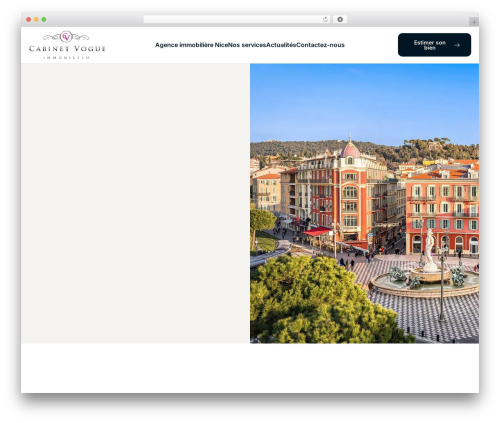Click the Estimer son bien button
The height and width of the screenshot is (423, 500).
tap(434, 45)
